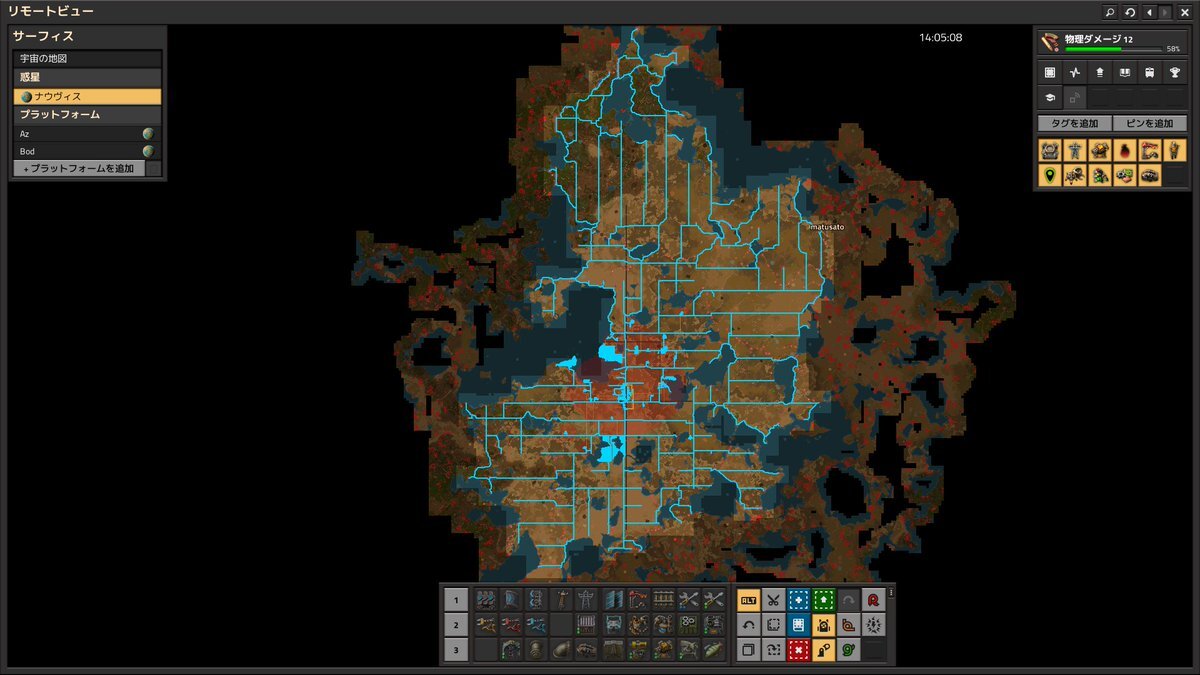Open the production statistics graph icon
This screenshot has height=675, width=1200.
coord(1075,73)
